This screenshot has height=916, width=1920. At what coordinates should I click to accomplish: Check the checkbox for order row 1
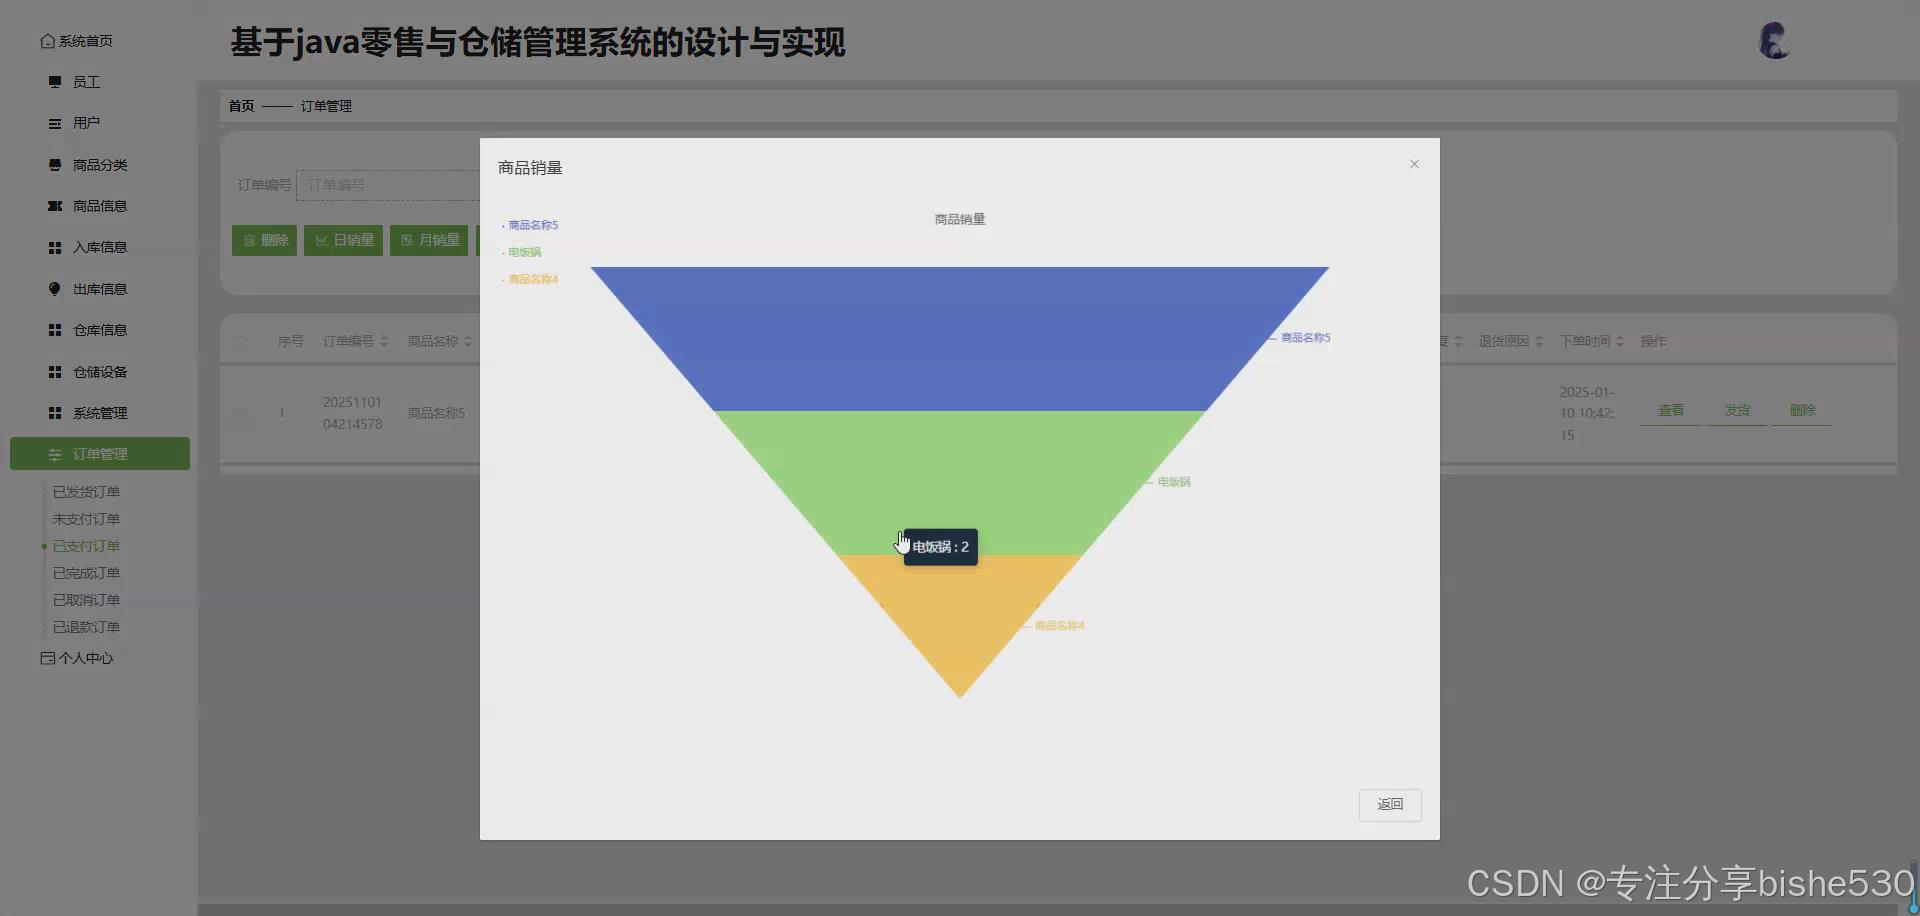click(x=239, y=413)
